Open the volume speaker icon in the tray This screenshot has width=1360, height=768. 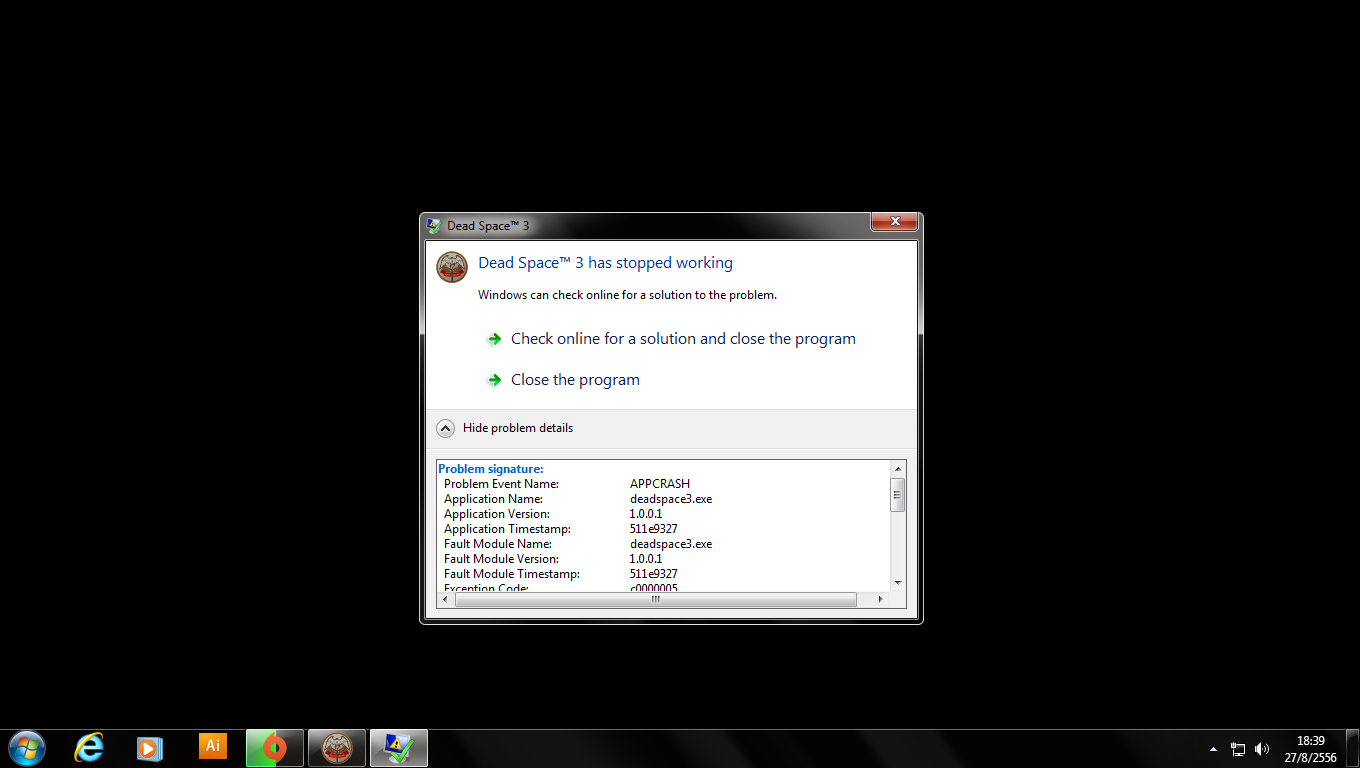click(x=1262, y=749)
